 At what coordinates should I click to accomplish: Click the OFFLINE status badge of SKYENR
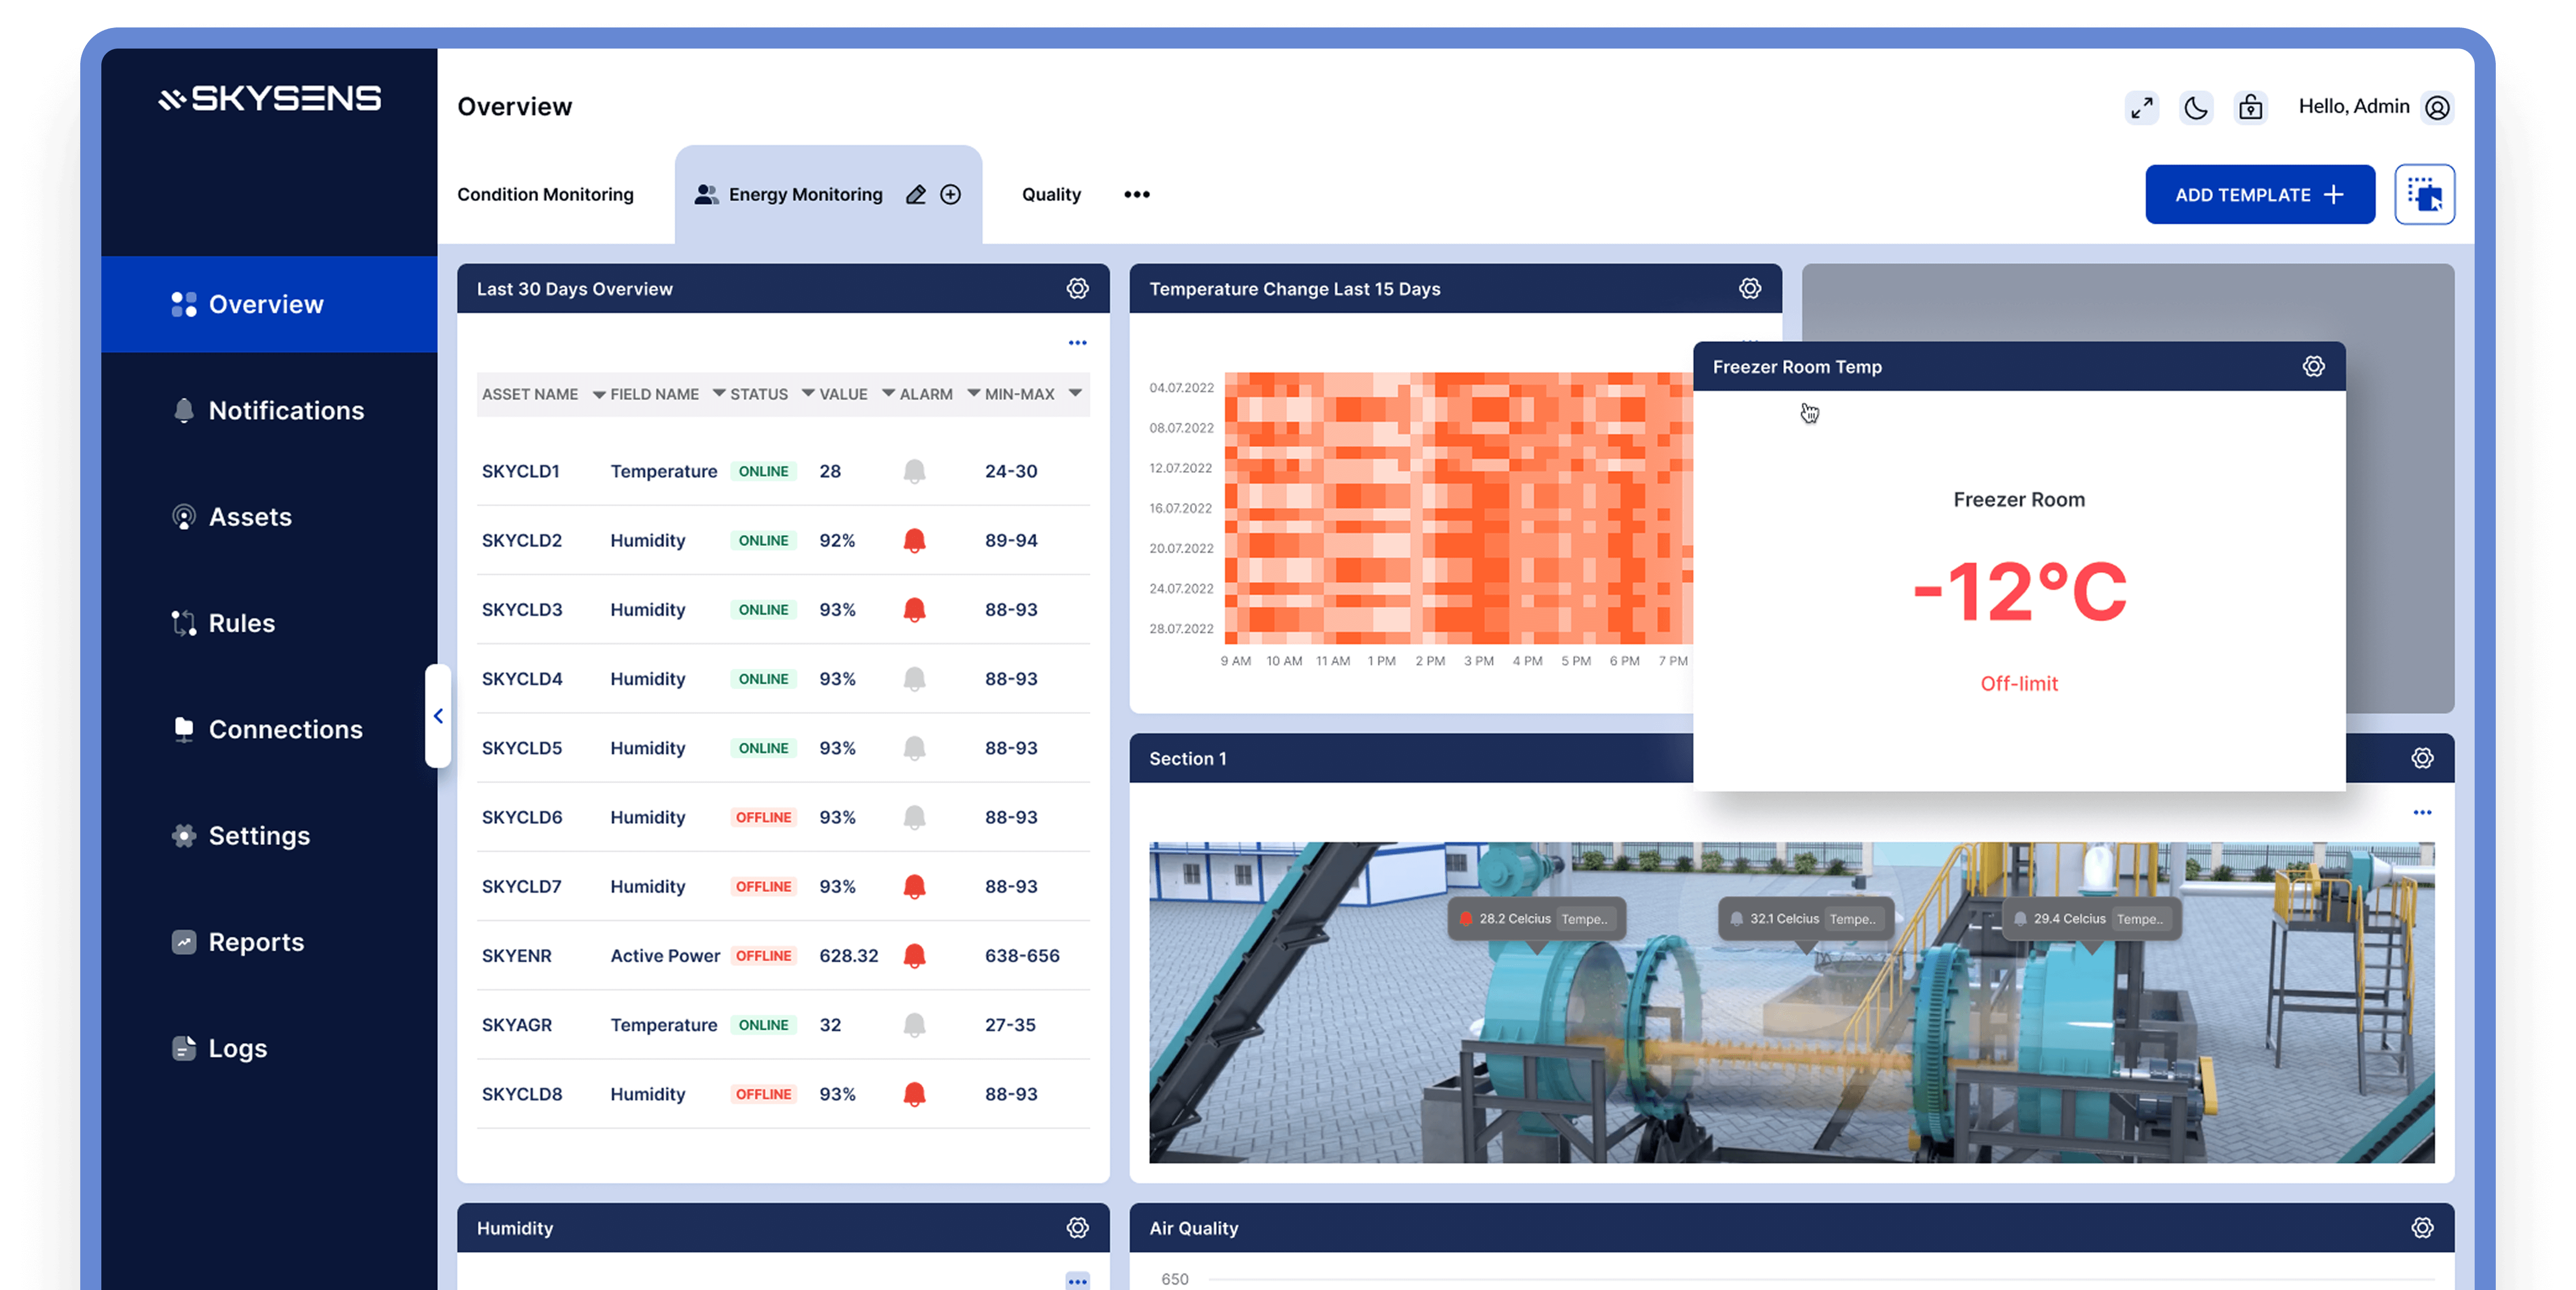tap(763, 956)
